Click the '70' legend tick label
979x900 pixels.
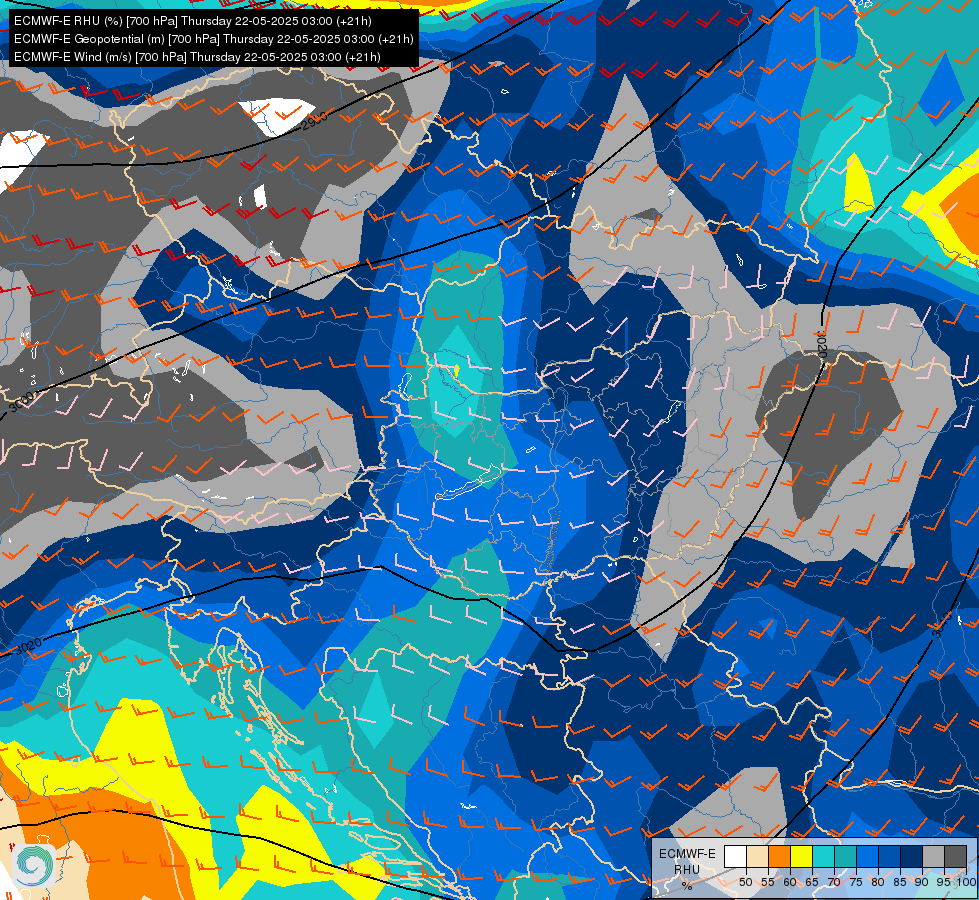point(834,882)
